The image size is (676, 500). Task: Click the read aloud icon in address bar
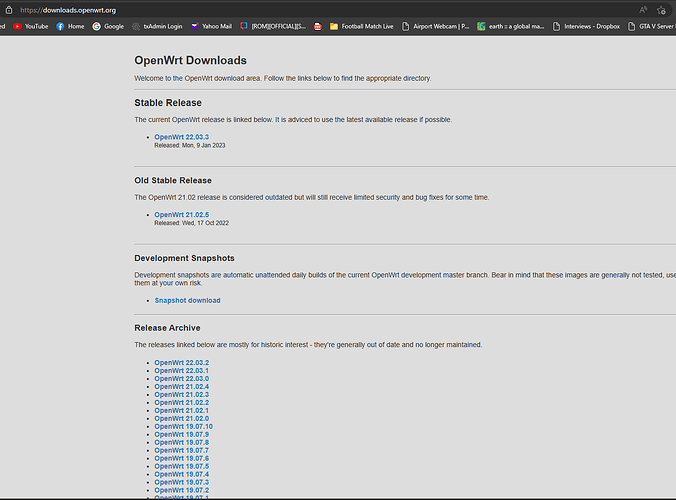643,10
